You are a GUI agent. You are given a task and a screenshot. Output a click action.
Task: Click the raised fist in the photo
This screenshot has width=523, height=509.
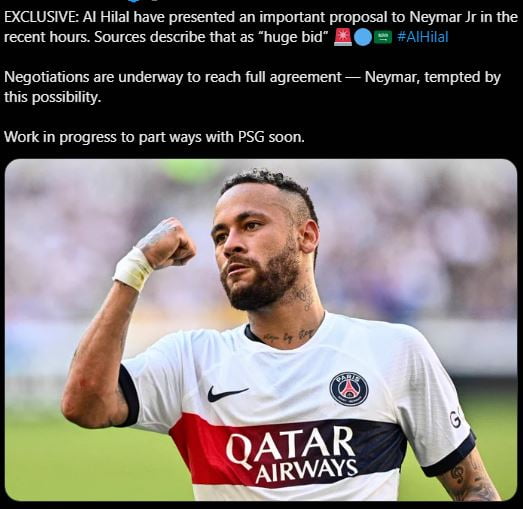click(166, 242)
